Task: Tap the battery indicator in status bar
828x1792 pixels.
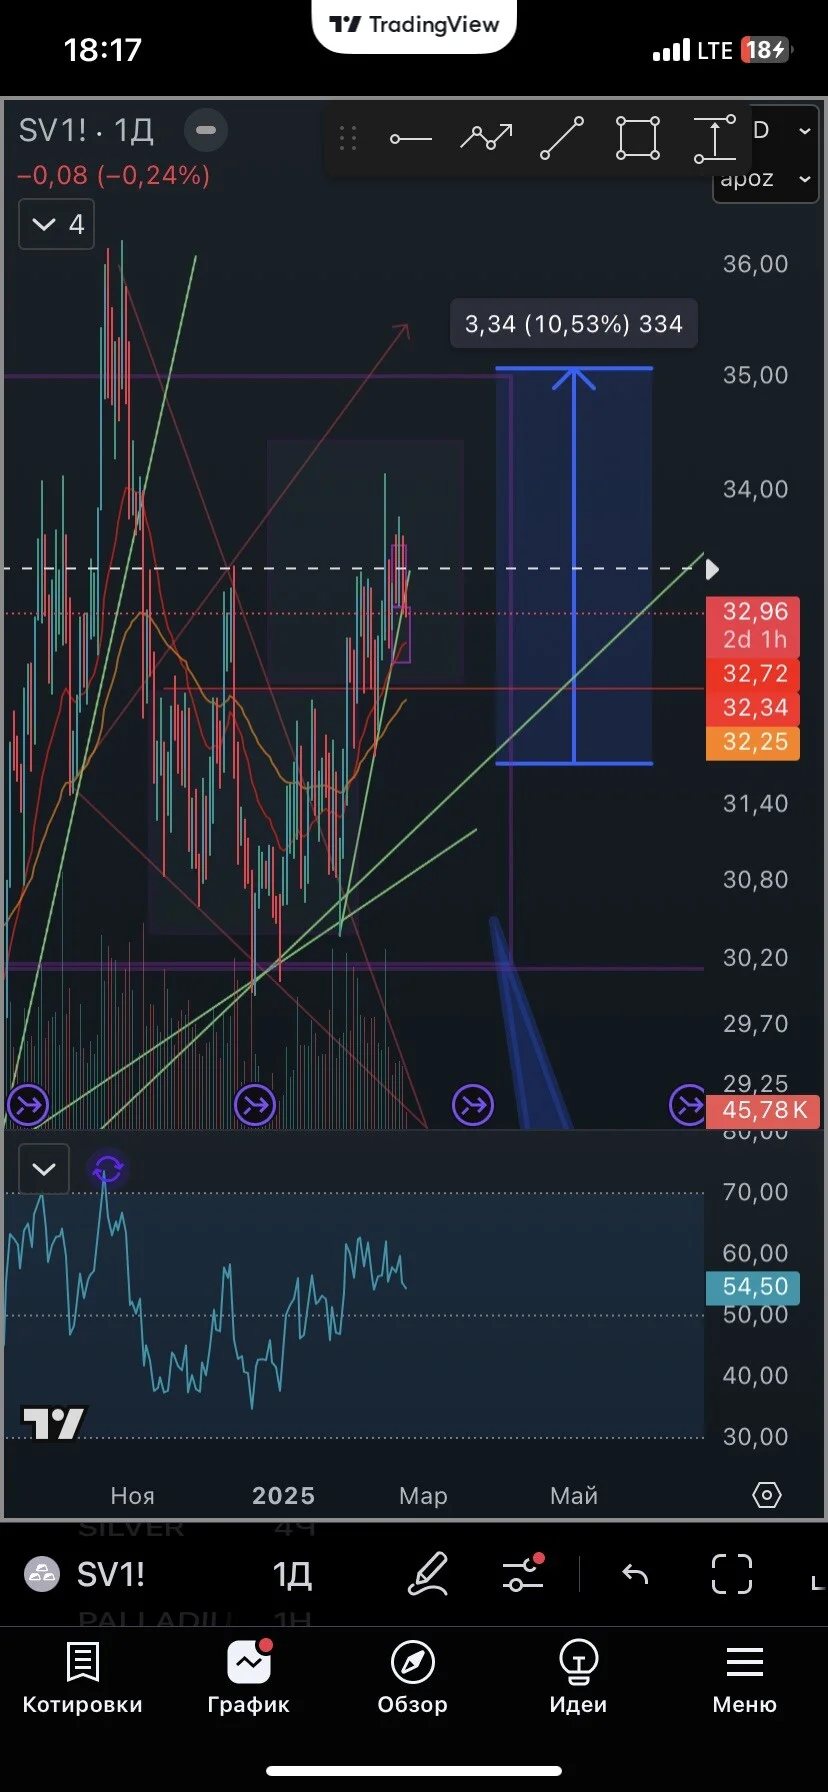Action: 766,50
